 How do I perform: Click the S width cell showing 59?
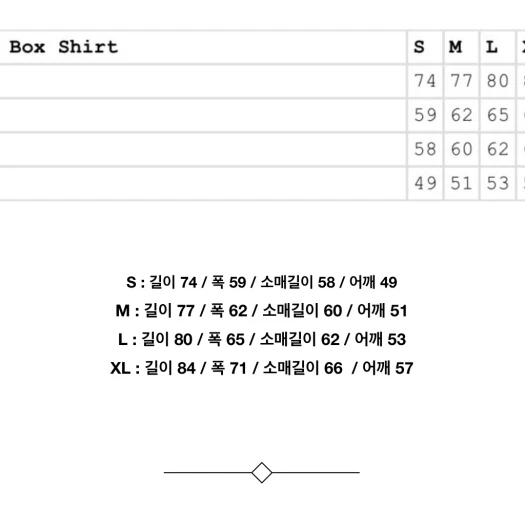point(425,116)
